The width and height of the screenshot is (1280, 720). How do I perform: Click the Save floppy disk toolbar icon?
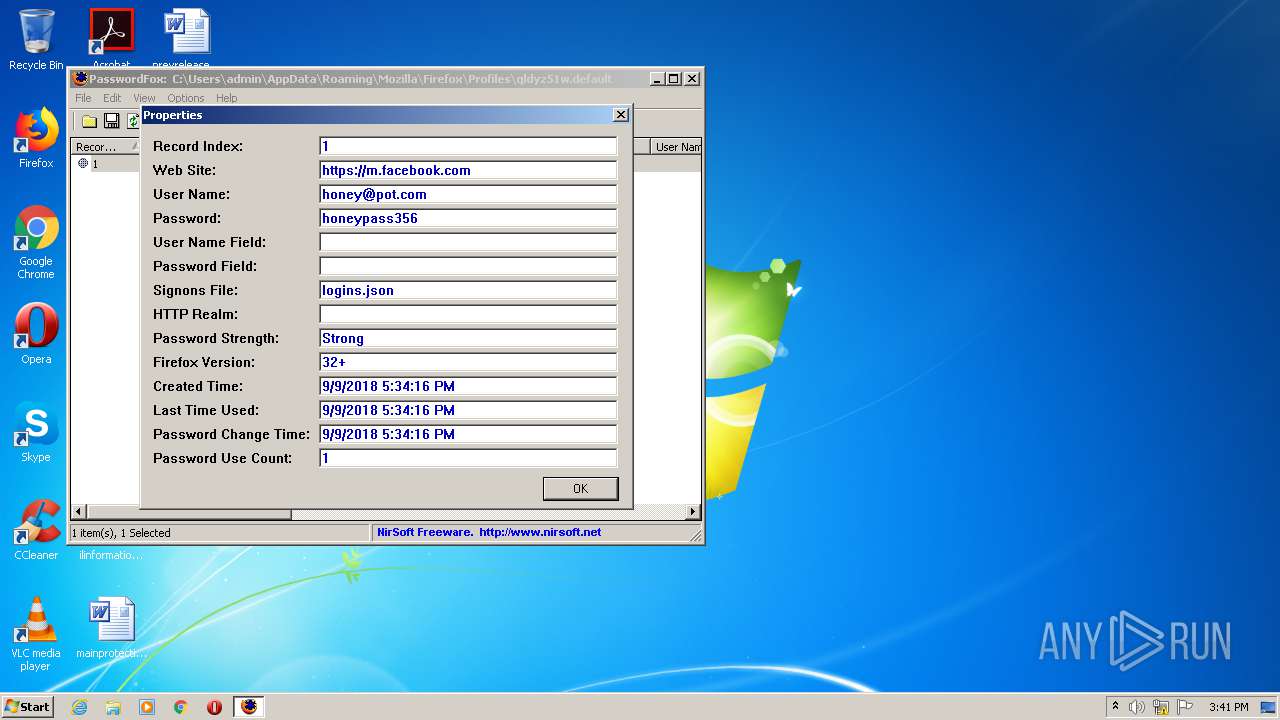112,121
